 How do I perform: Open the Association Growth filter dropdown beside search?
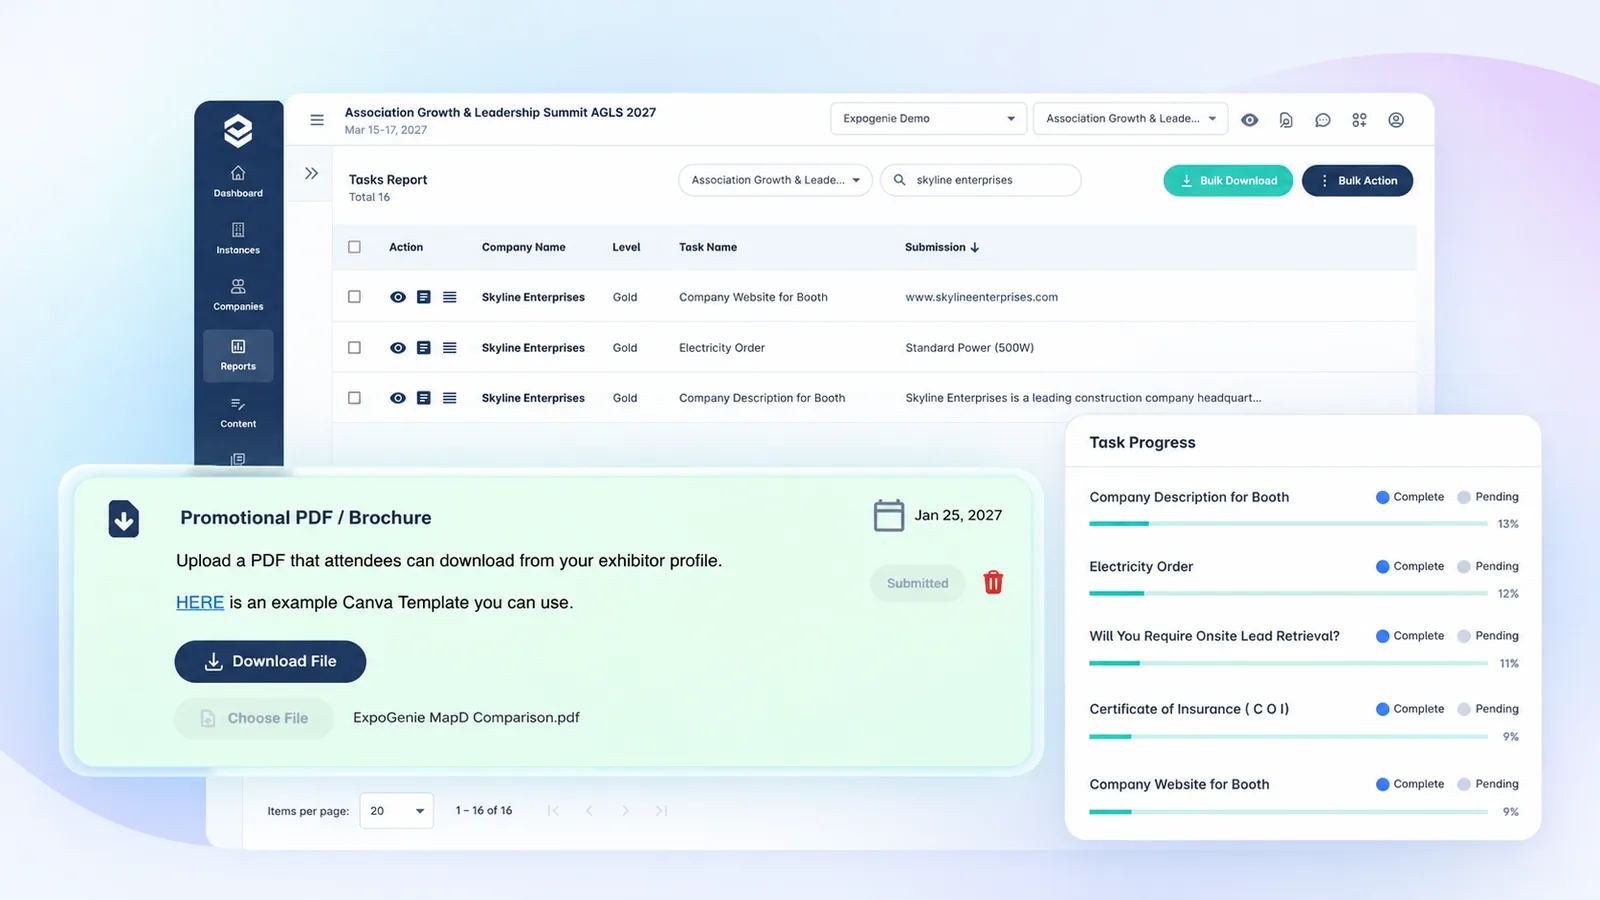tap(775, 180)
